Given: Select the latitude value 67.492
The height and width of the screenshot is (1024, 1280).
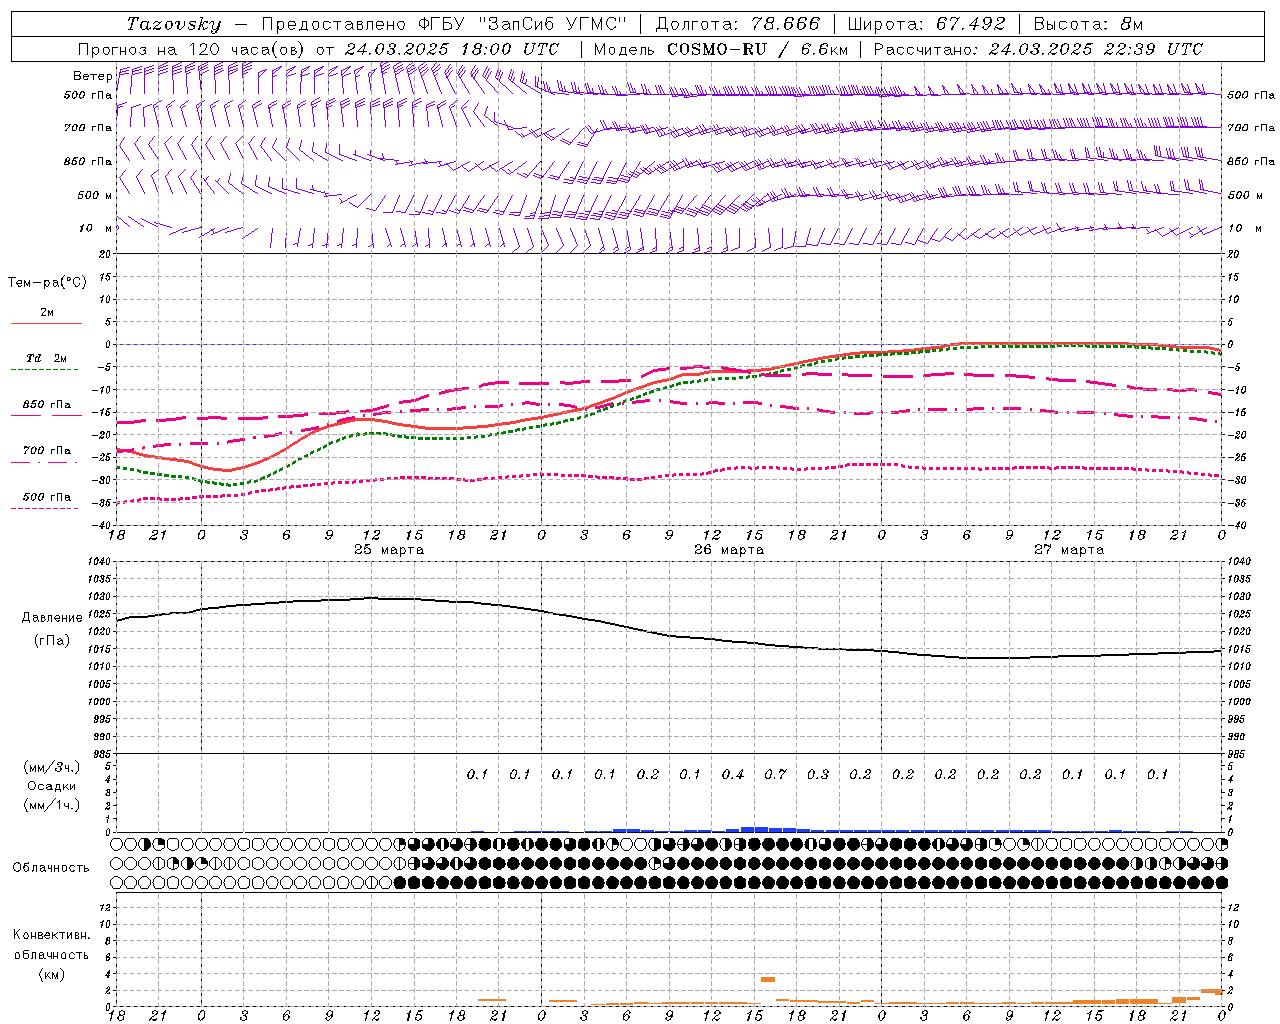Looking at the screenshot, I should click(x=970, y=24).
